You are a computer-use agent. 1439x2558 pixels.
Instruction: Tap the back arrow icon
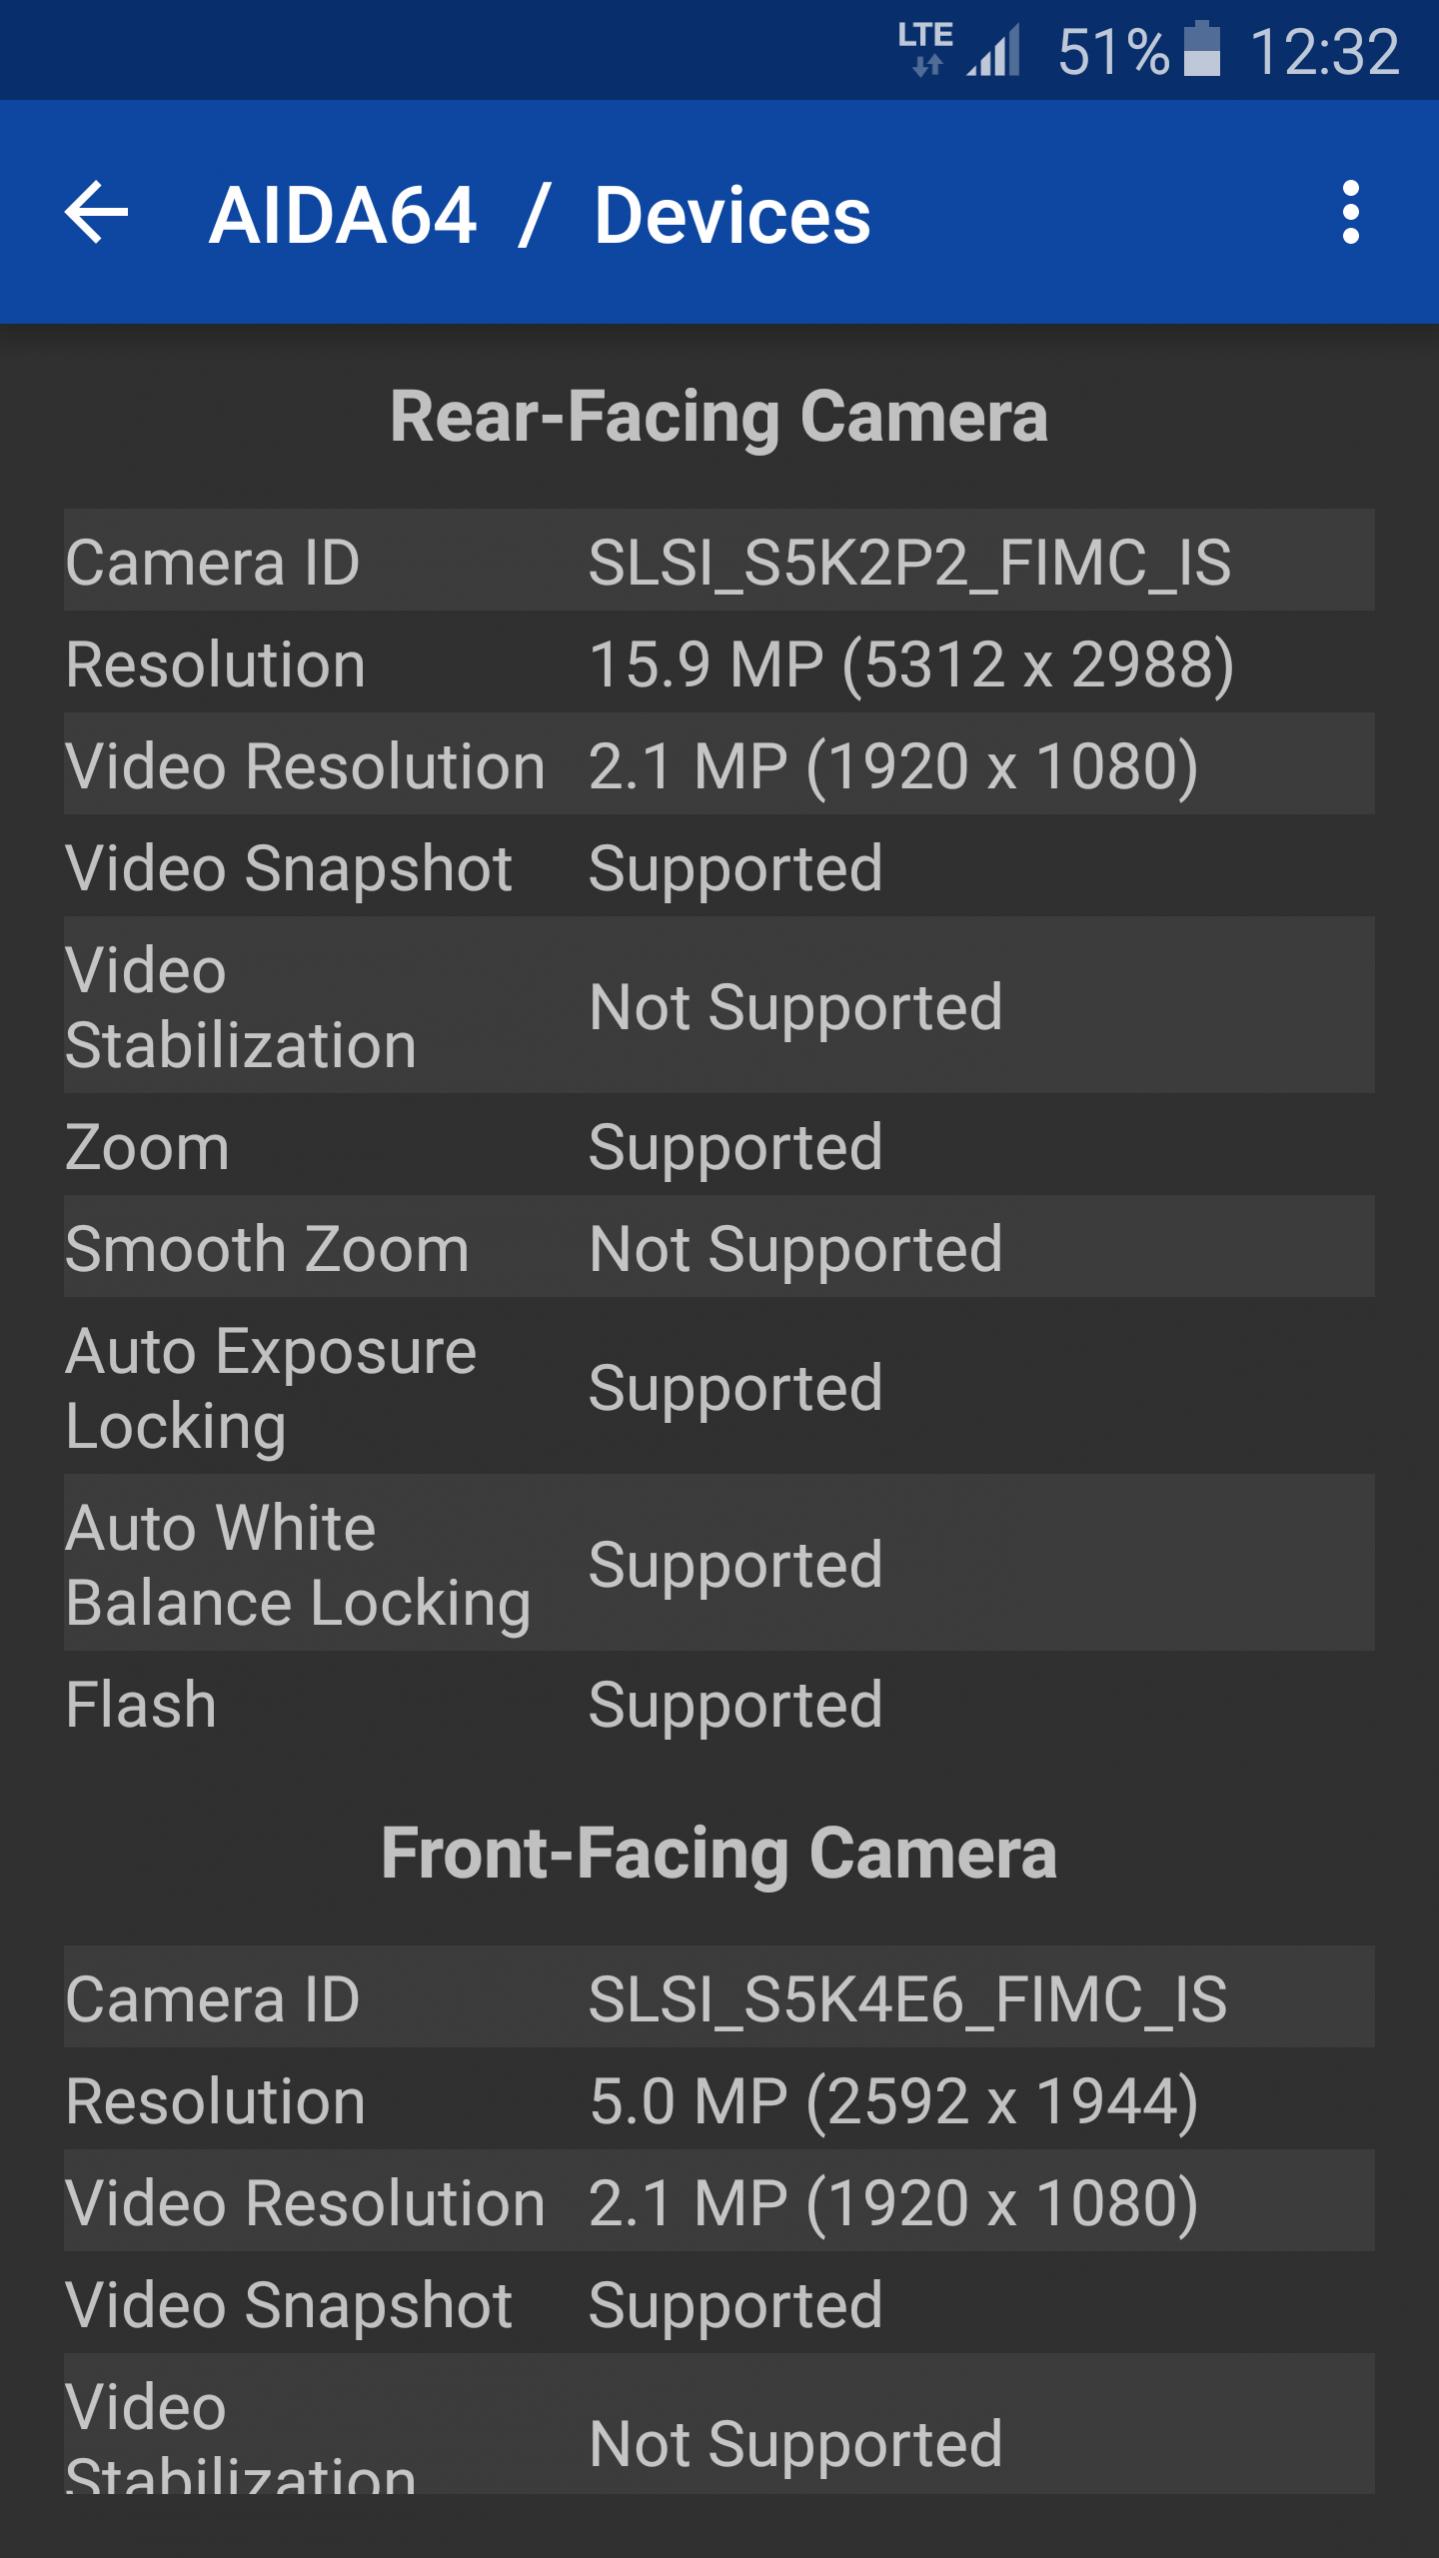[97, 212]
